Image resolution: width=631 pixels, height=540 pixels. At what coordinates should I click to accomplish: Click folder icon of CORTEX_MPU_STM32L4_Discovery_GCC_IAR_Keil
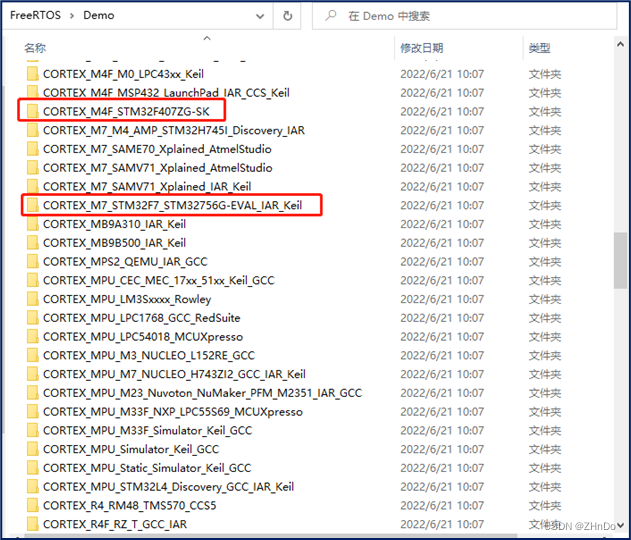[33, 487]
